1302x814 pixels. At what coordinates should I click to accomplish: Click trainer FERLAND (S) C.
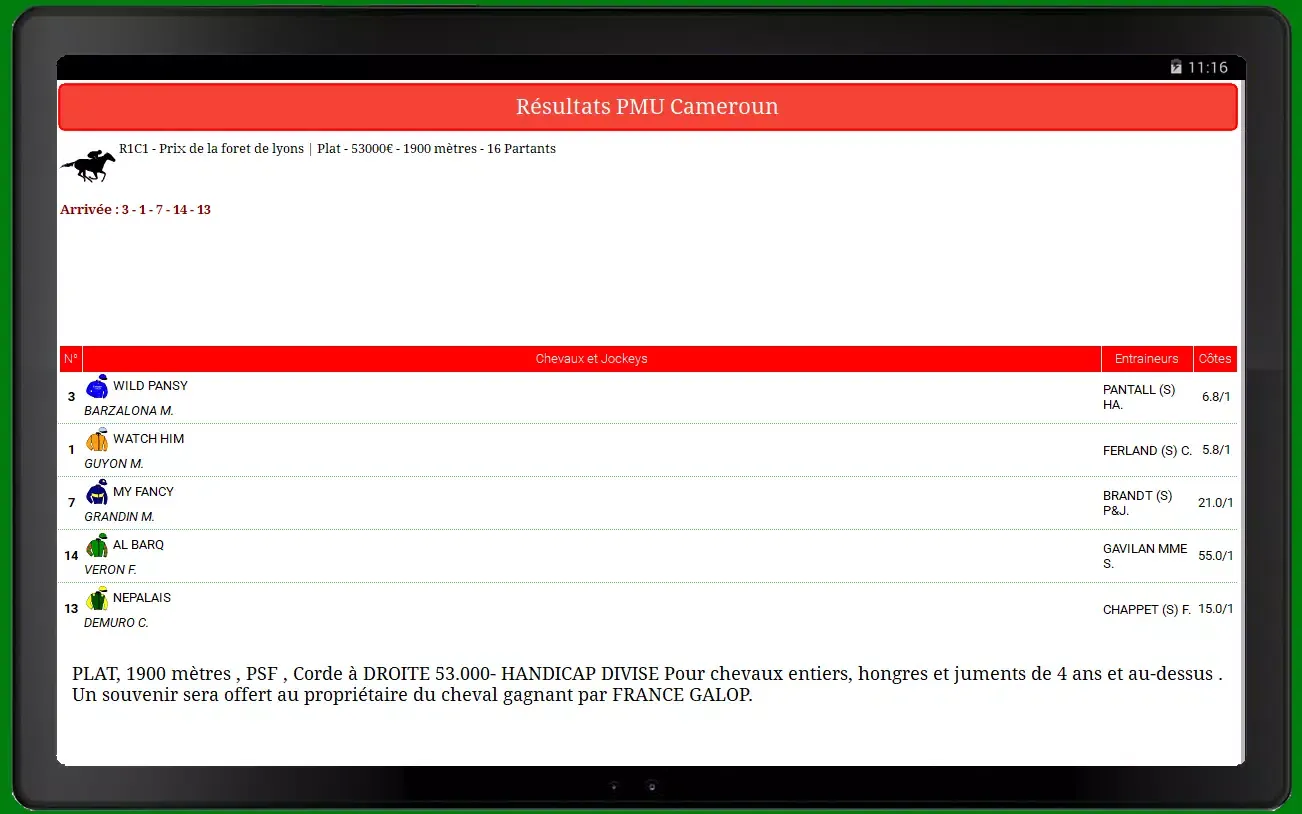[1147, 451]
